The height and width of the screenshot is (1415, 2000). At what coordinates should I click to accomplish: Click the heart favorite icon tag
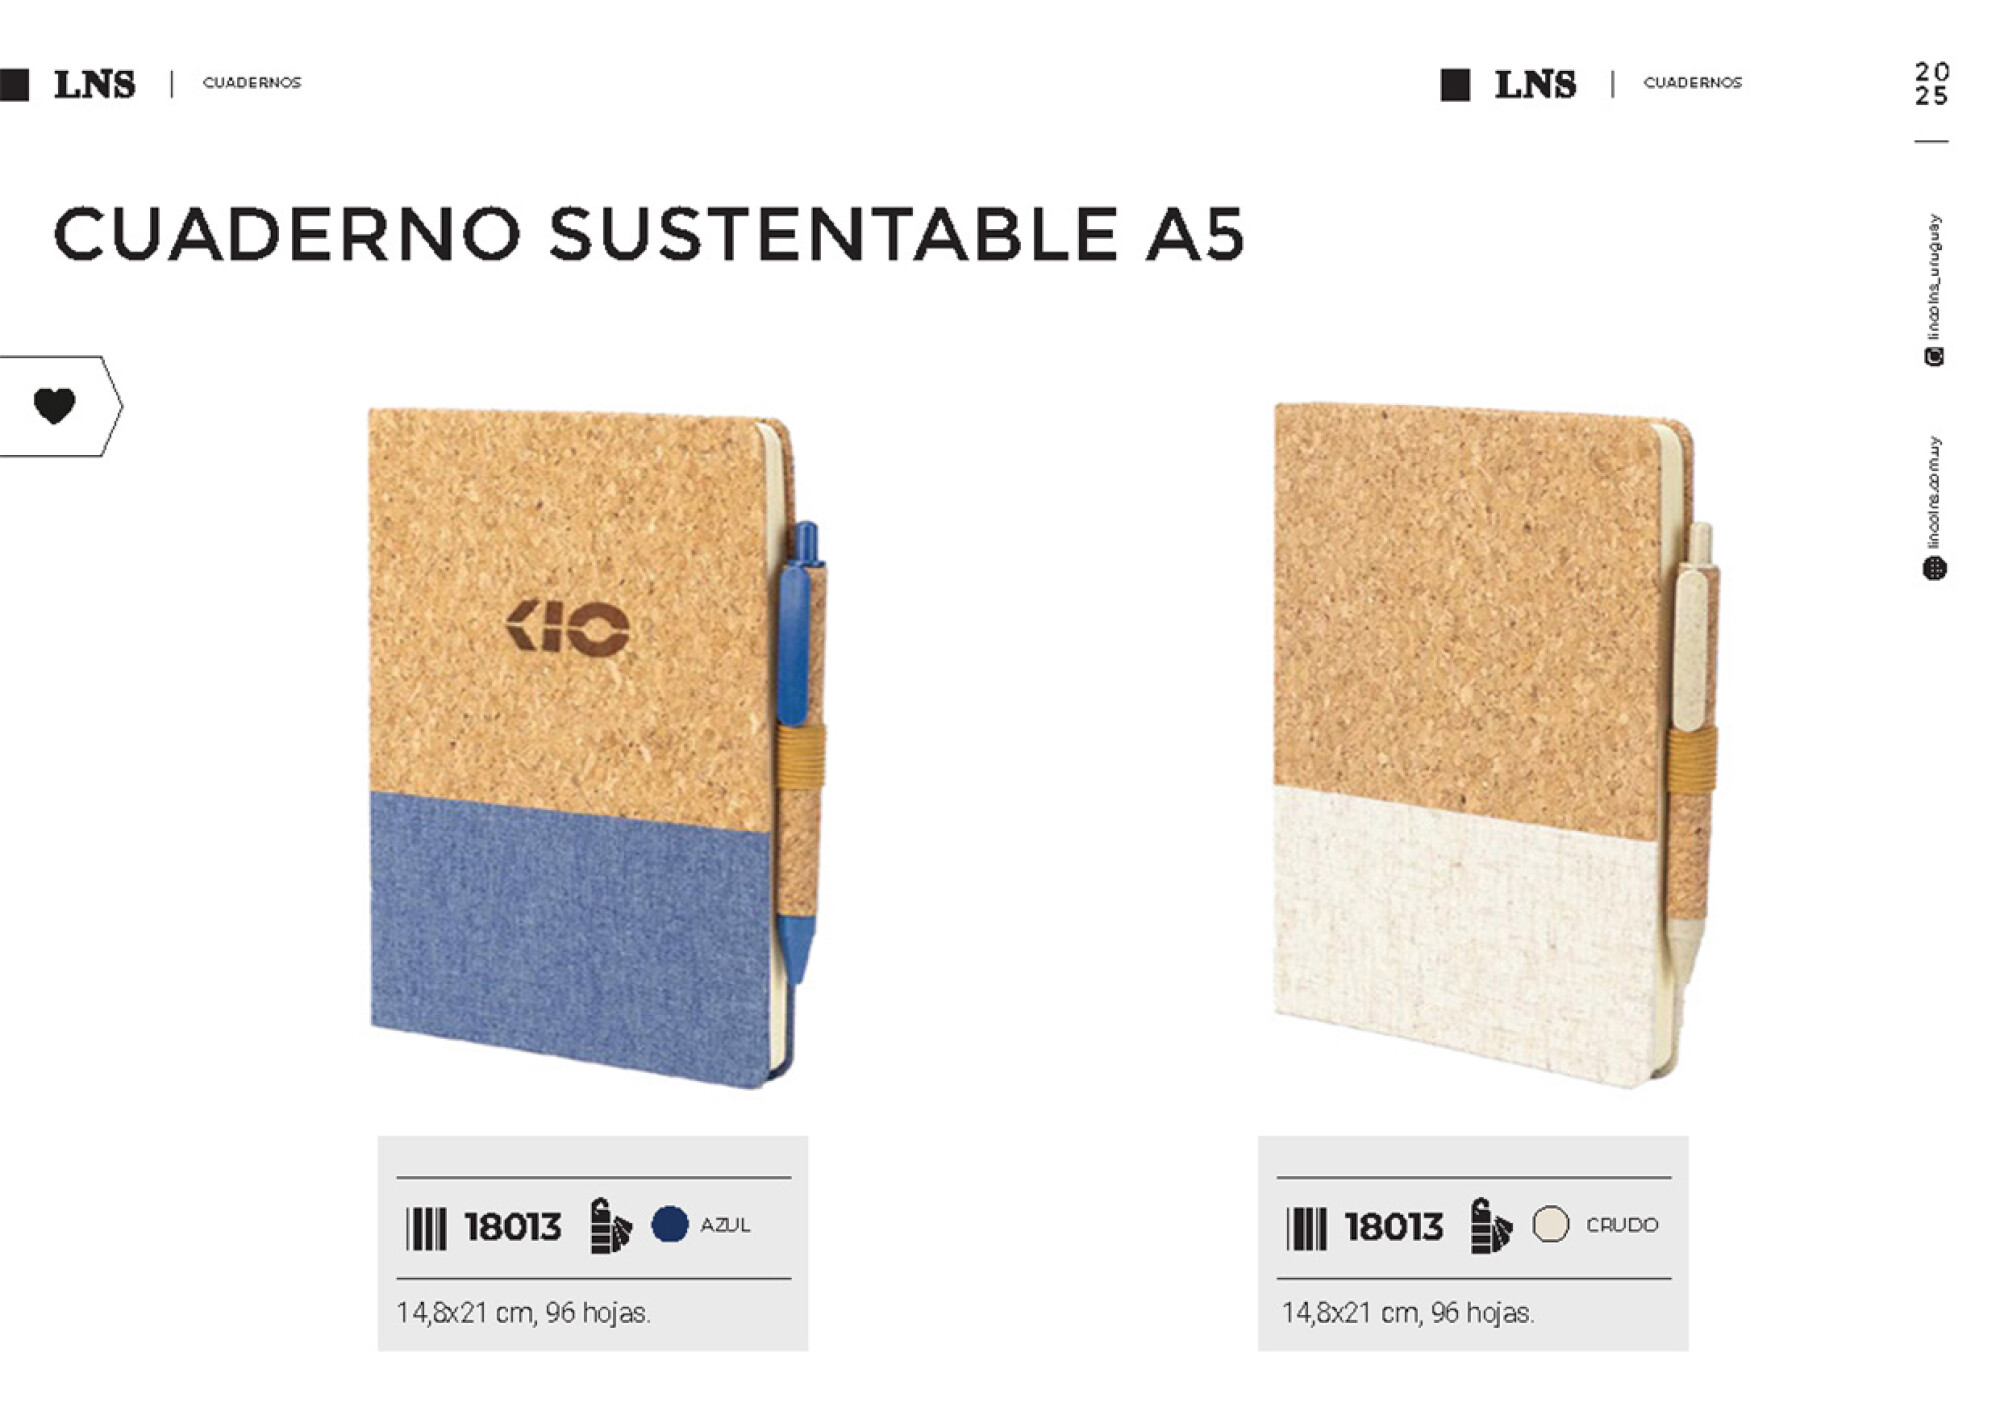click(54, 406)
